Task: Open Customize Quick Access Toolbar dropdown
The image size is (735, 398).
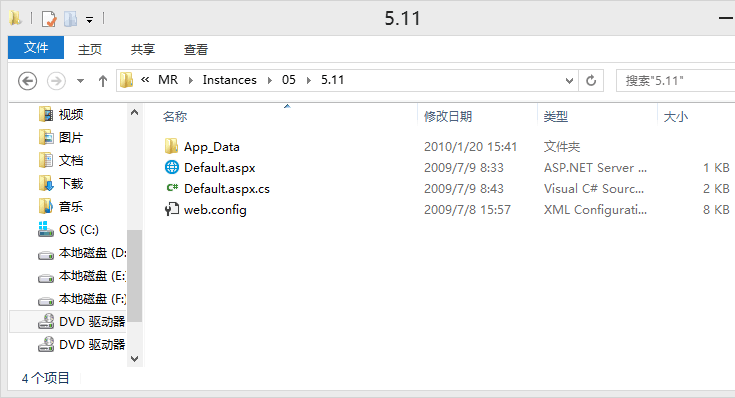Action: click(x=90, y=20)
